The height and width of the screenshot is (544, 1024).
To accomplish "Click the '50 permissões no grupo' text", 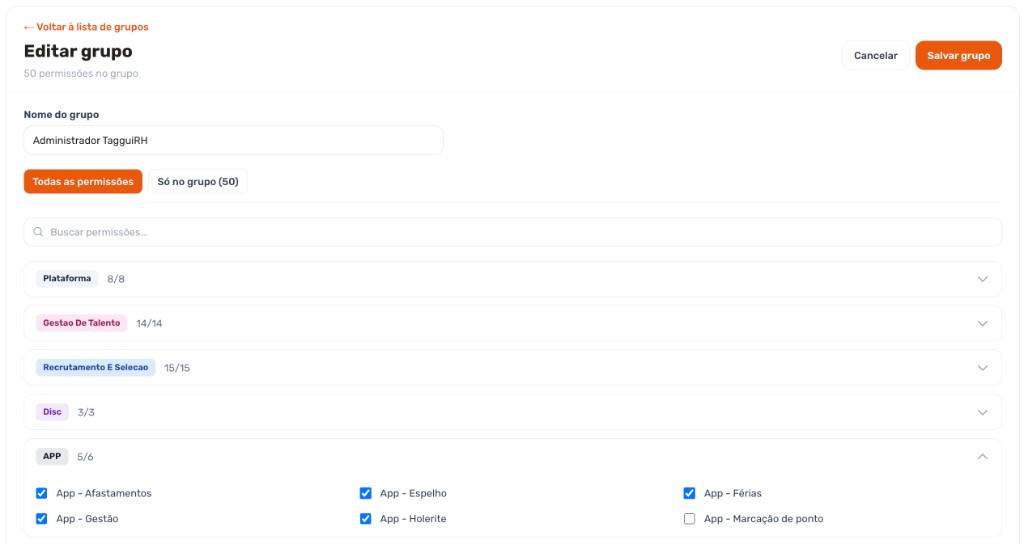I will click(x=81, y=73).
